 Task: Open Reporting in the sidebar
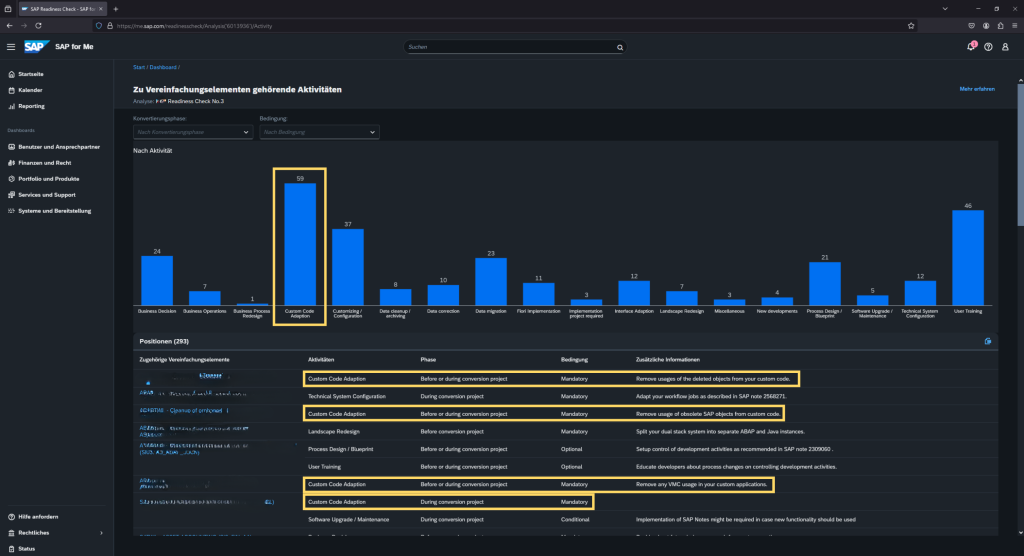click(x=31, y=106)
